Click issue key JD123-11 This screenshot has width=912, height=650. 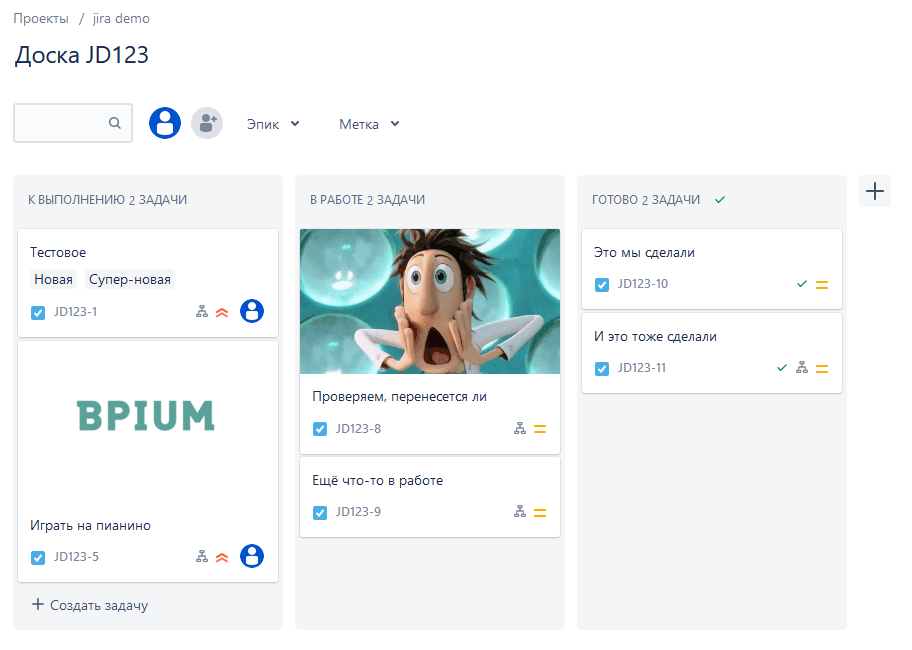pos(642,367)
